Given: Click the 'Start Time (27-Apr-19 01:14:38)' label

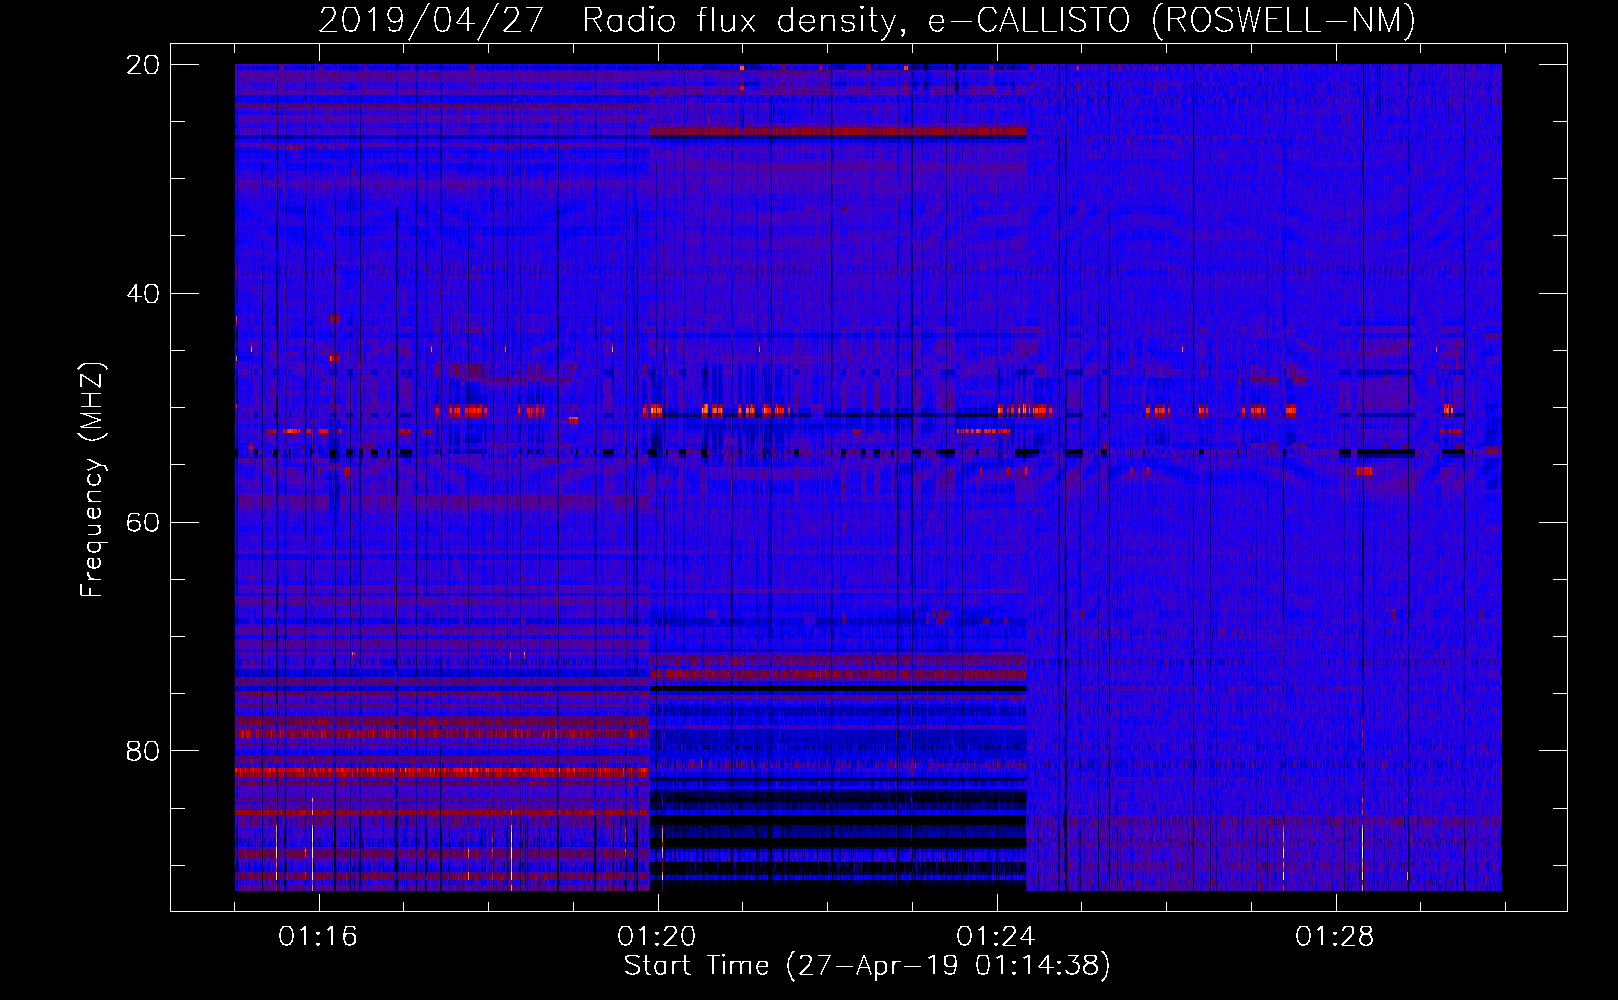Looking at the screenshot, I should click(867, 966).
